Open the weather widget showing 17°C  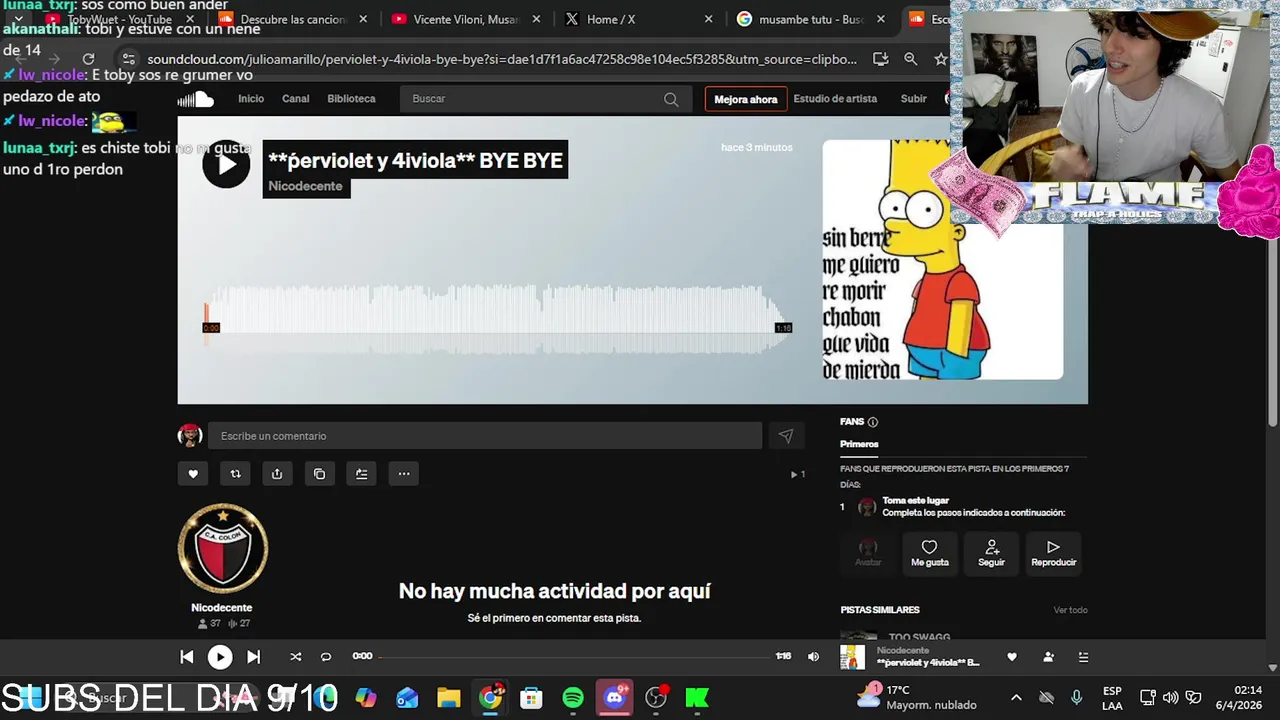click(x=918, y=697)
